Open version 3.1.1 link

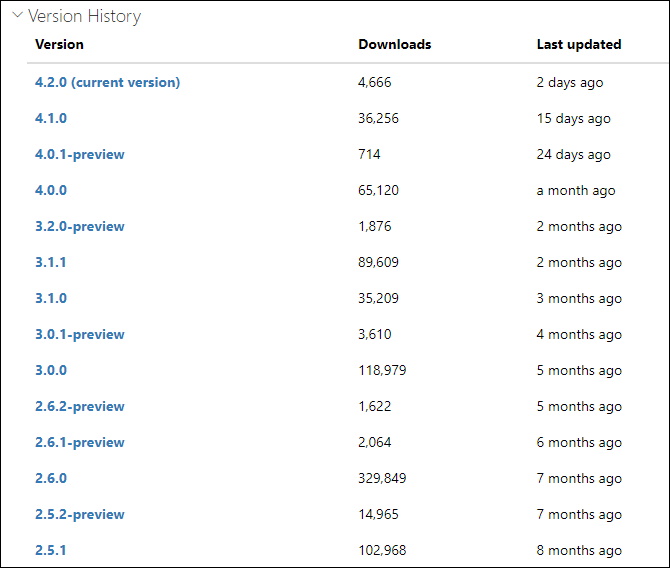point(50,262)
